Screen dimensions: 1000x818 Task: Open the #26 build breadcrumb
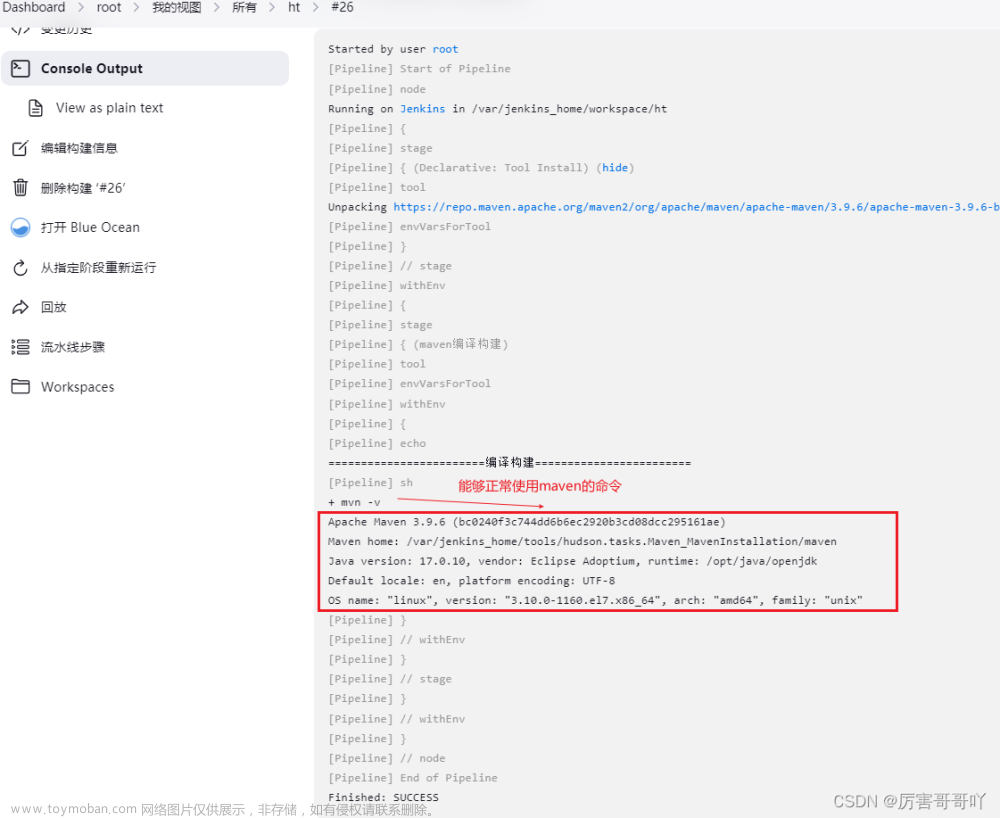(x=342, y=7)
